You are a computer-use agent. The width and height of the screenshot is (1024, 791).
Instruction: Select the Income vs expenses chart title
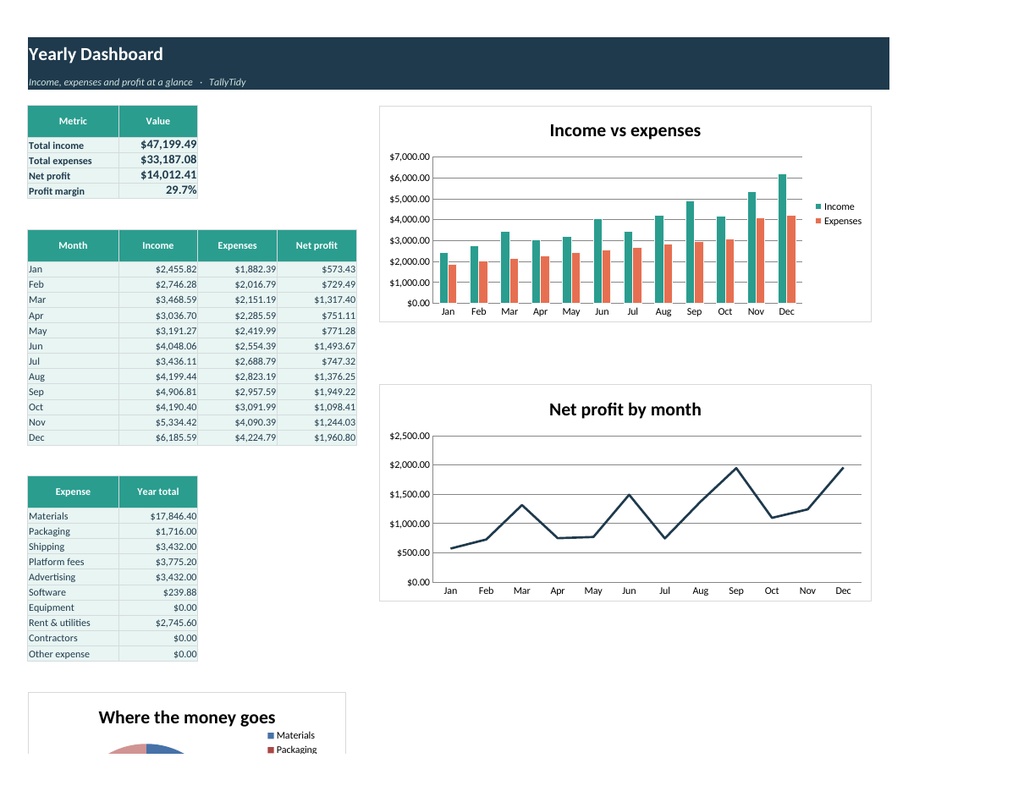pos(625,131)
